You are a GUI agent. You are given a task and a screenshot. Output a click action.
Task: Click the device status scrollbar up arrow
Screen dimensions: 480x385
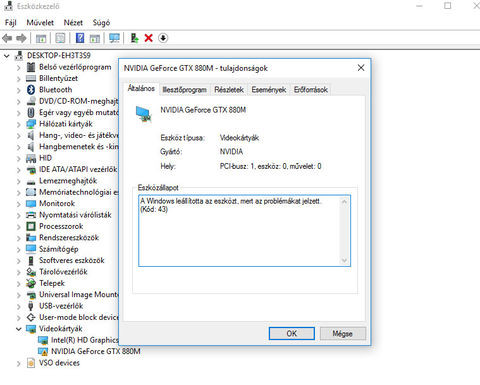[x=344, y=201]
